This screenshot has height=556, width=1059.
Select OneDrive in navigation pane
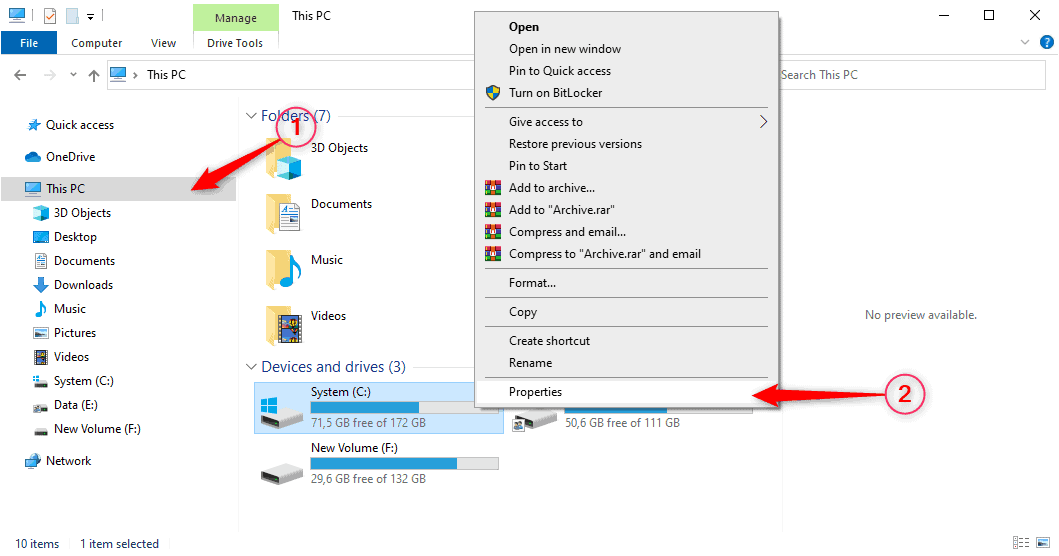point(70,157)
